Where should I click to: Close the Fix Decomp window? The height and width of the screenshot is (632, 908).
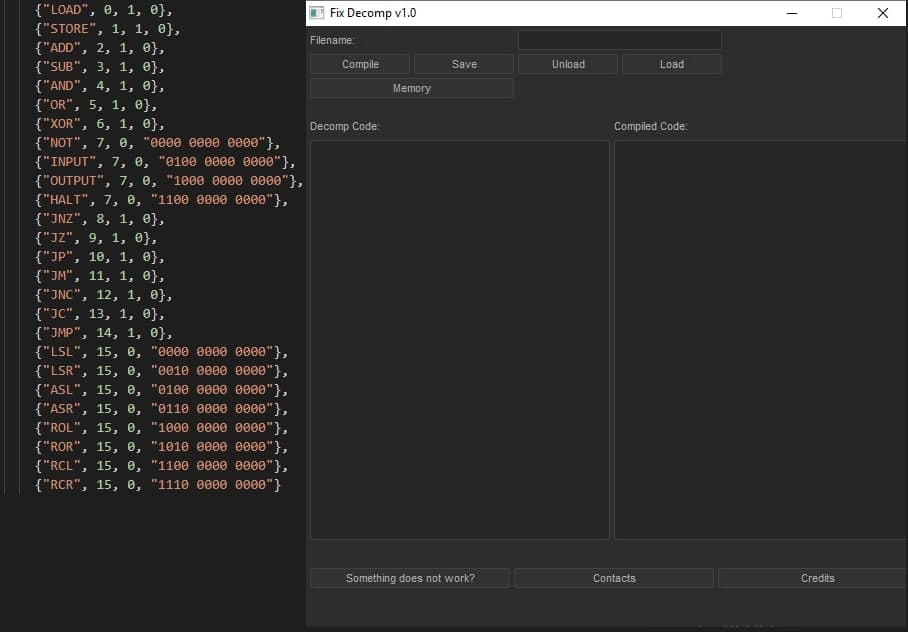click(x=883, y=13)
